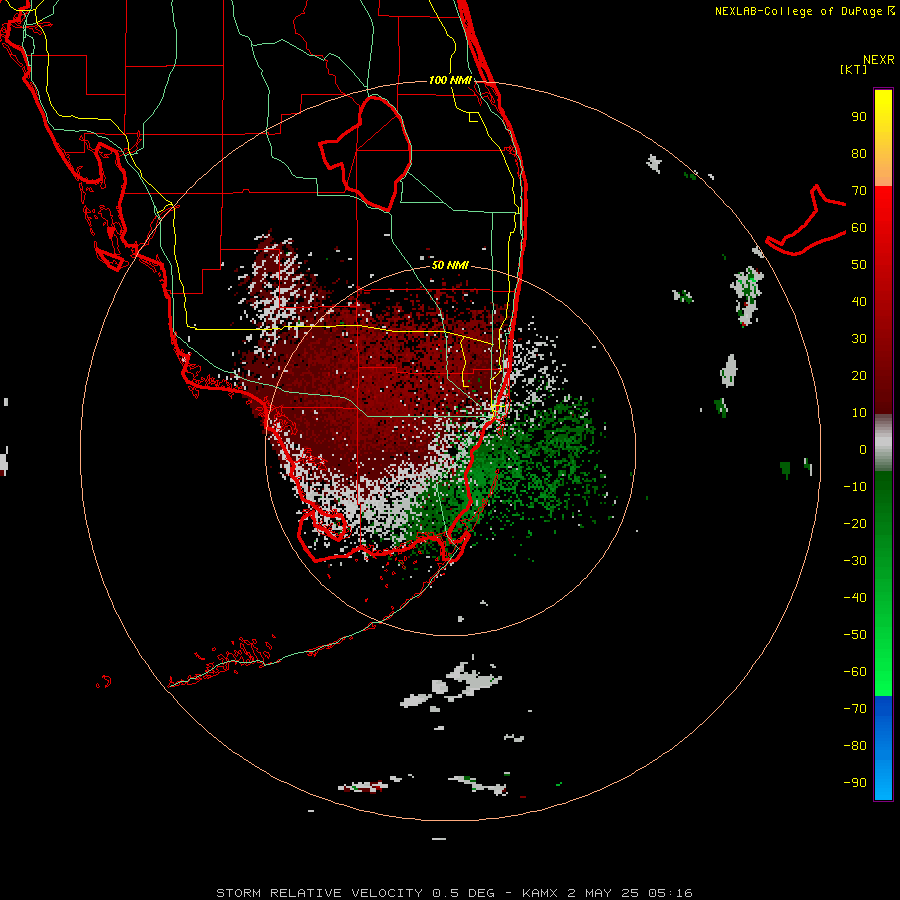
Task: Click the Storm Relative Velocity footer caption
Action: click(x=454, y=893)
